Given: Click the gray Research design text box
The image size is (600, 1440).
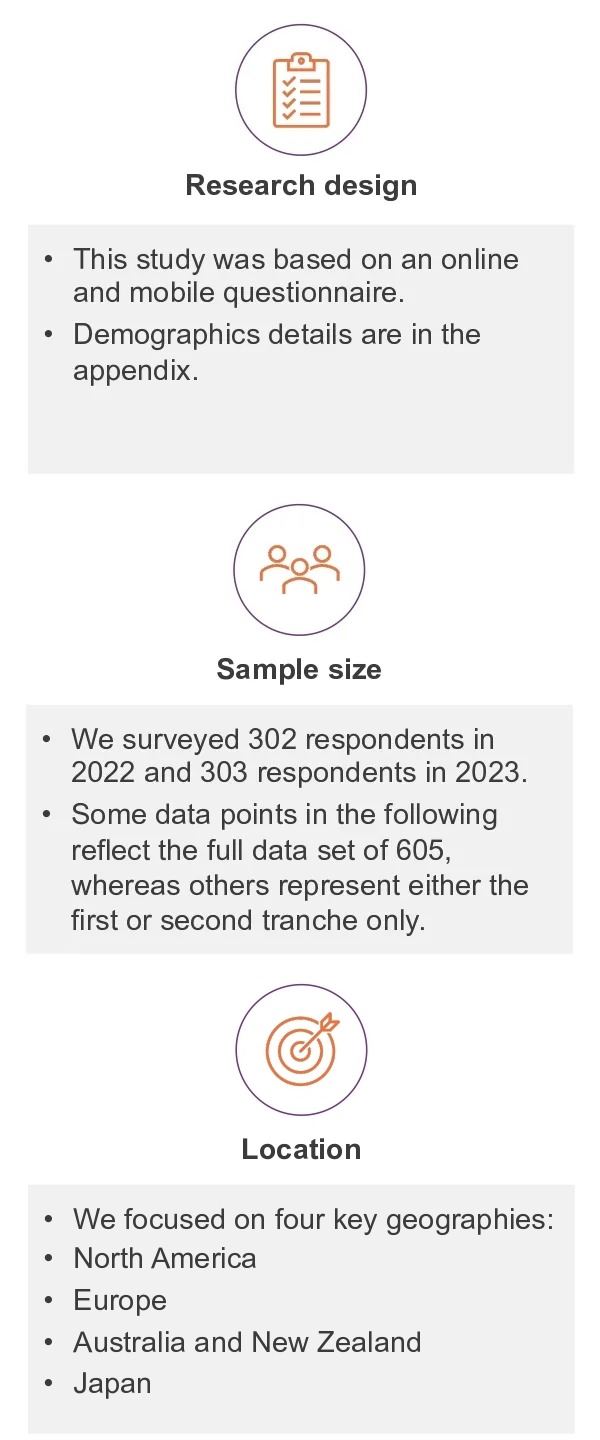Looking at the screenshot, I should 301,349.
